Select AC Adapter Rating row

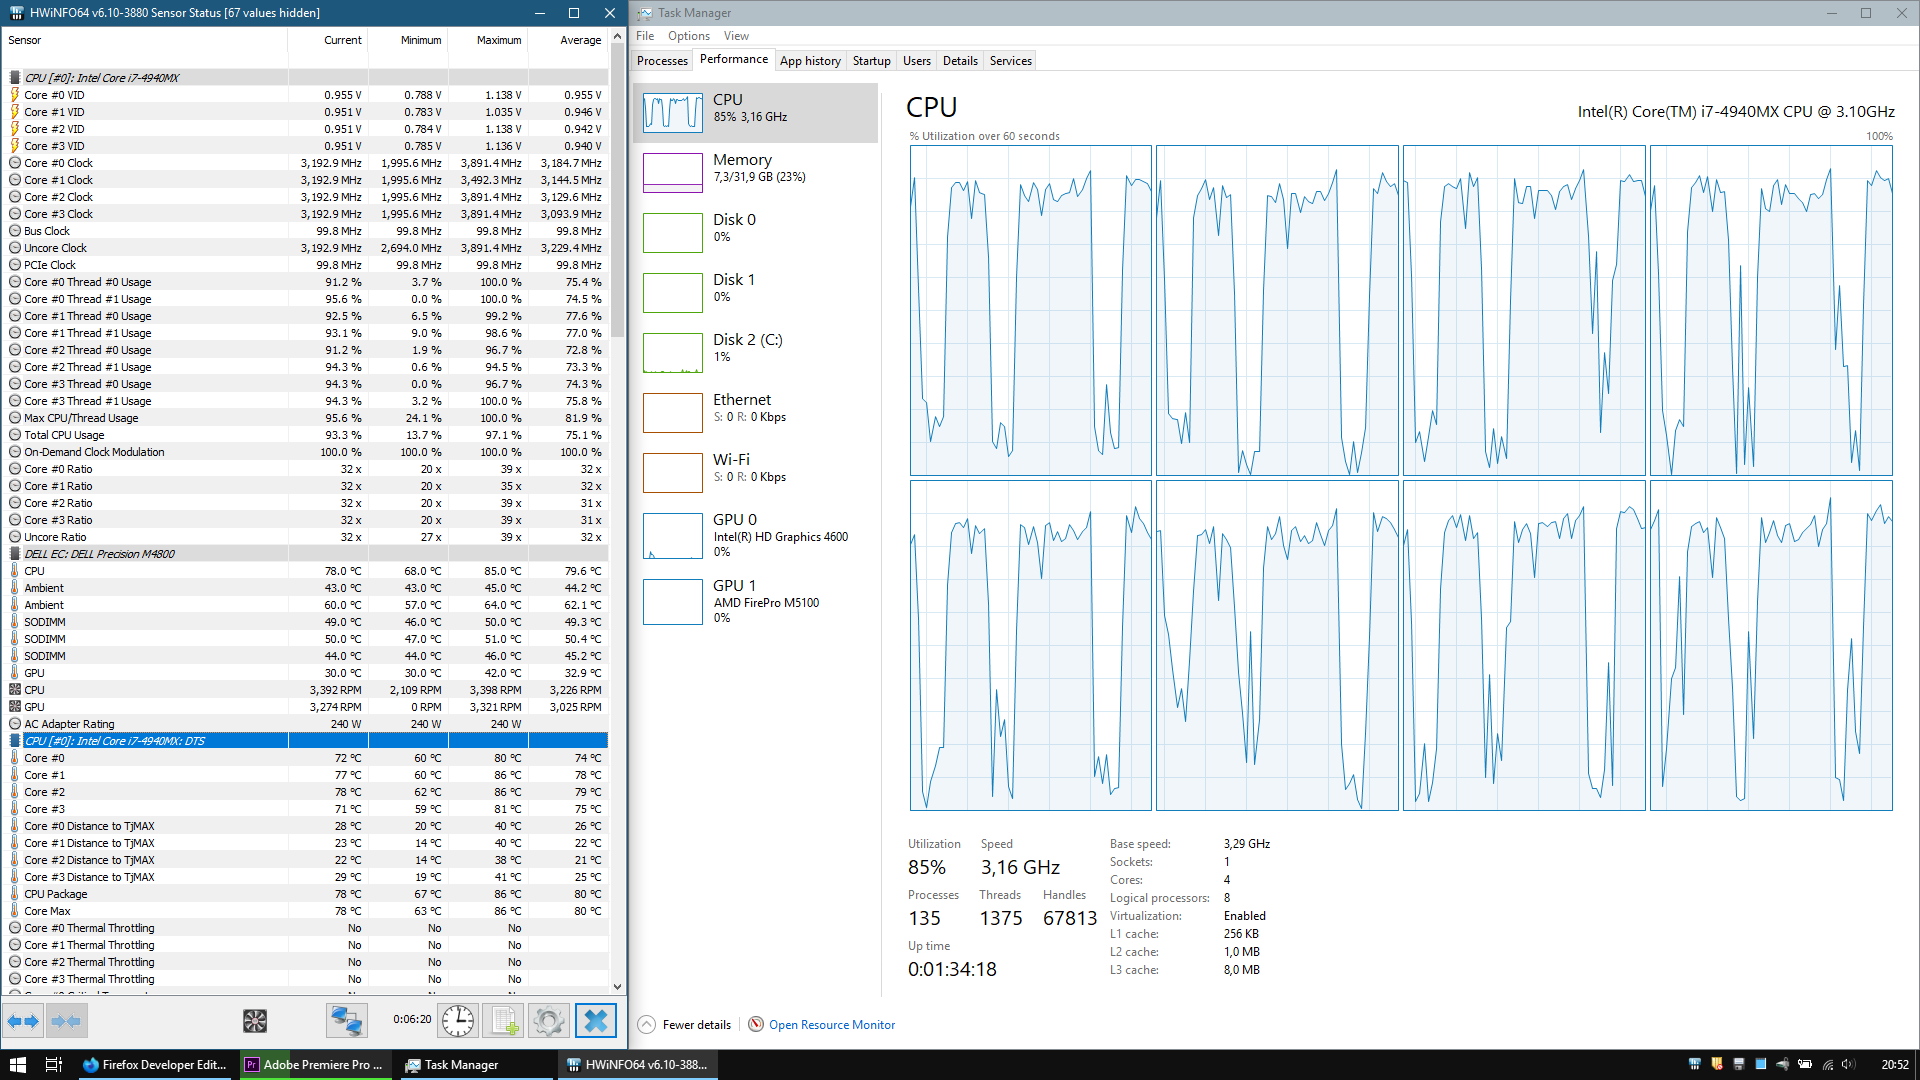[305, 724]
